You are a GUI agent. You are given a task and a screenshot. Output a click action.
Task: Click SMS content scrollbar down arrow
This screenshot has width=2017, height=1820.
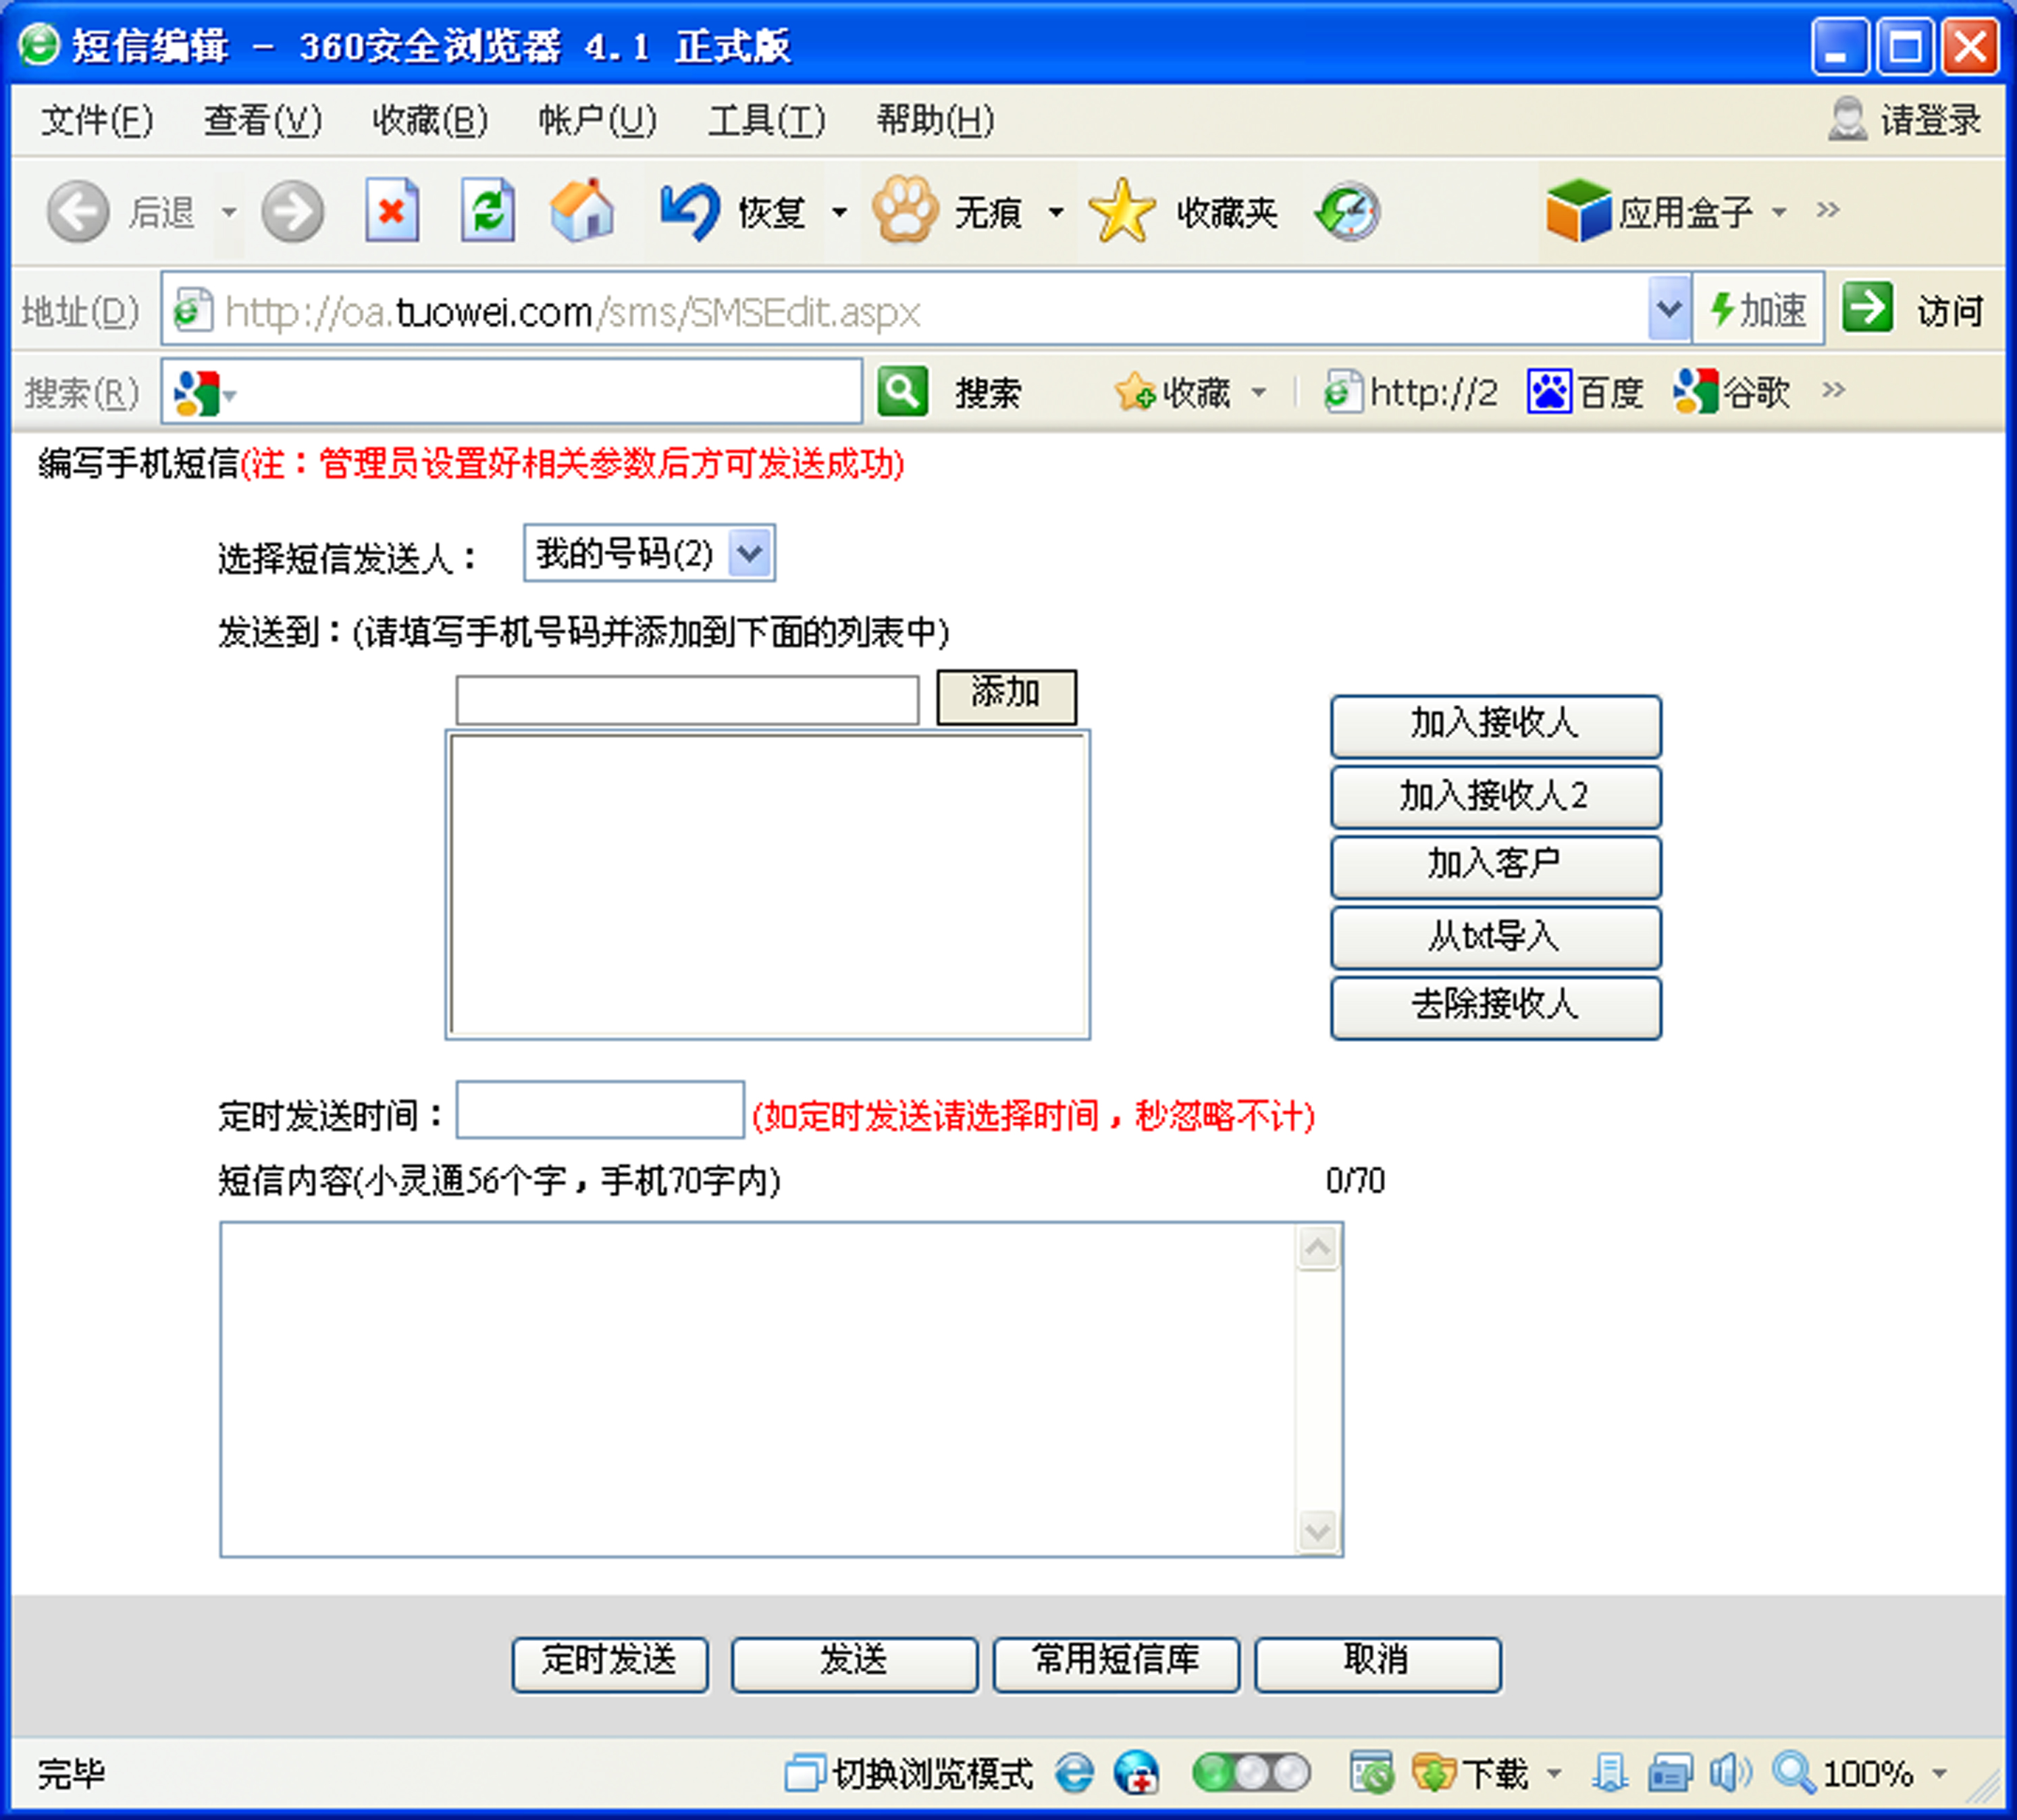pyautogui.click(x=1317, y=1531)
